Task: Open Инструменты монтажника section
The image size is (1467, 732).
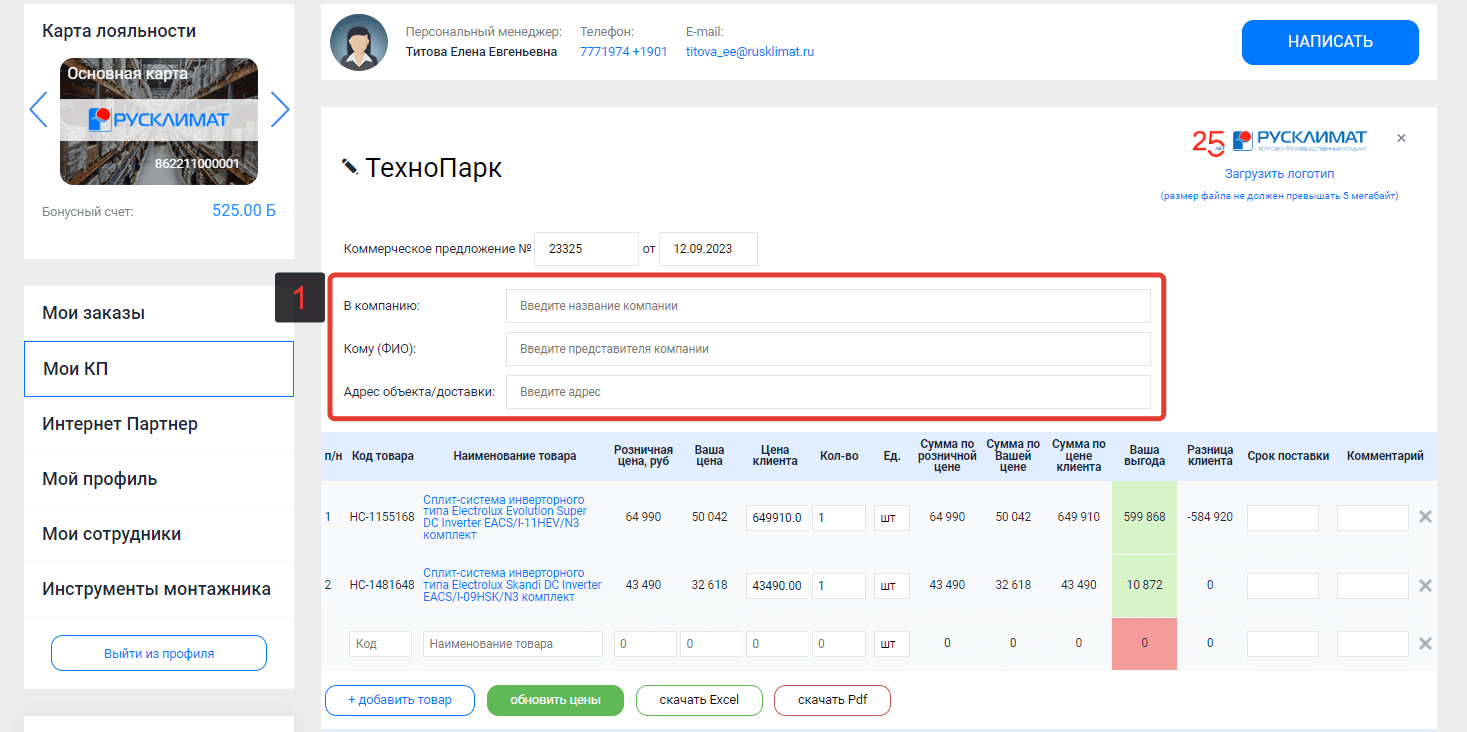Action: pyautogui.click(x=159, y=589)
